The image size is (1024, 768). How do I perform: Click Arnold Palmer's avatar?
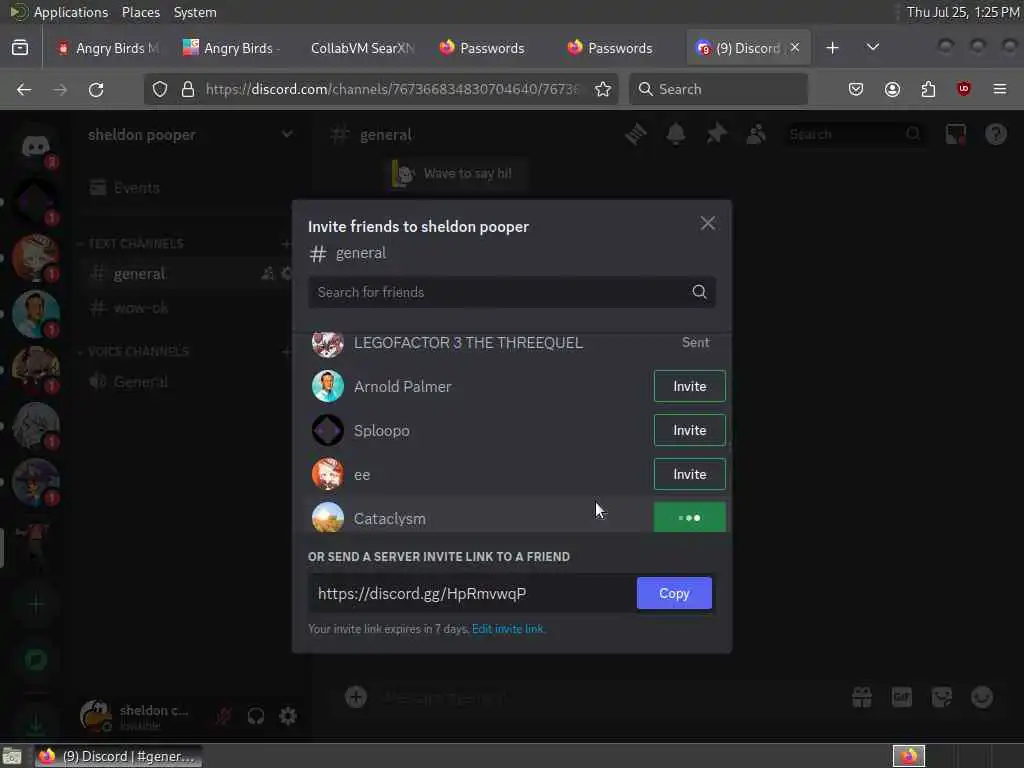click(x=327, y=386)
